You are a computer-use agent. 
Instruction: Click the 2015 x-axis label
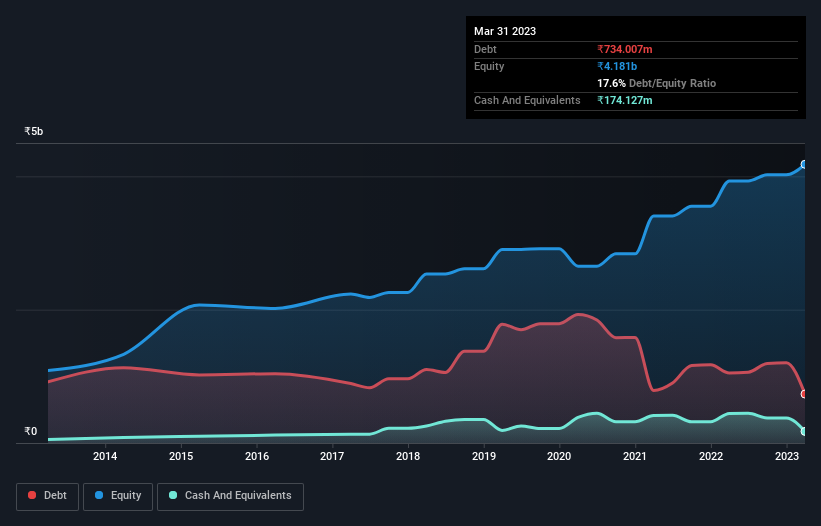coord(181,456)
